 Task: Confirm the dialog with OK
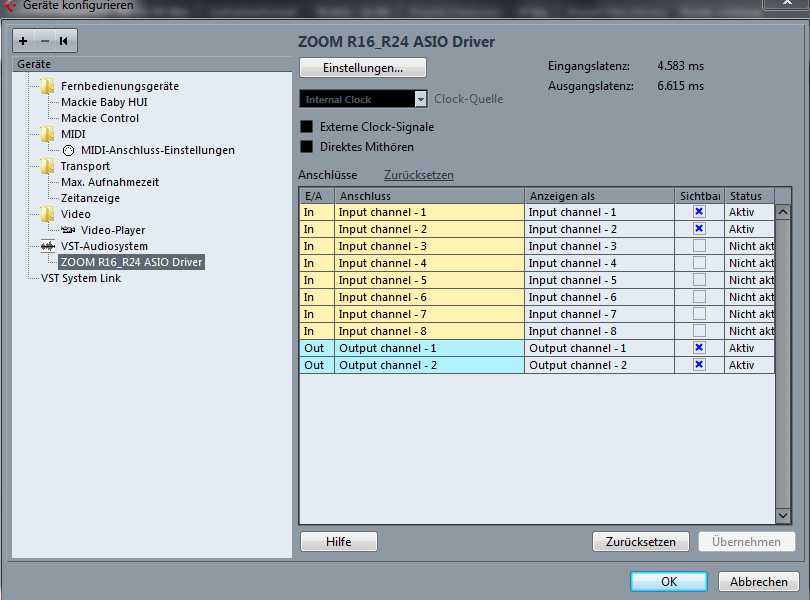coord(669,582)
